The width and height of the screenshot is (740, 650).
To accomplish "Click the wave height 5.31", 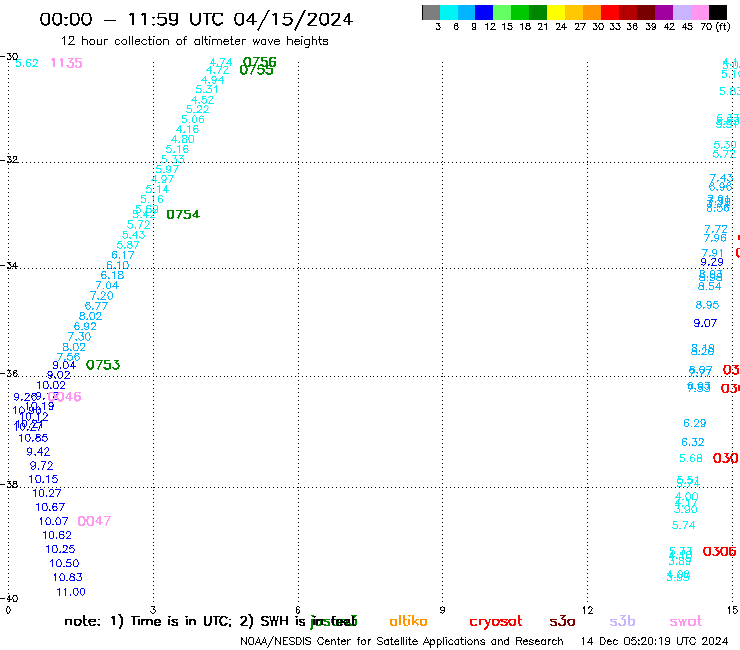I will 207,89.
